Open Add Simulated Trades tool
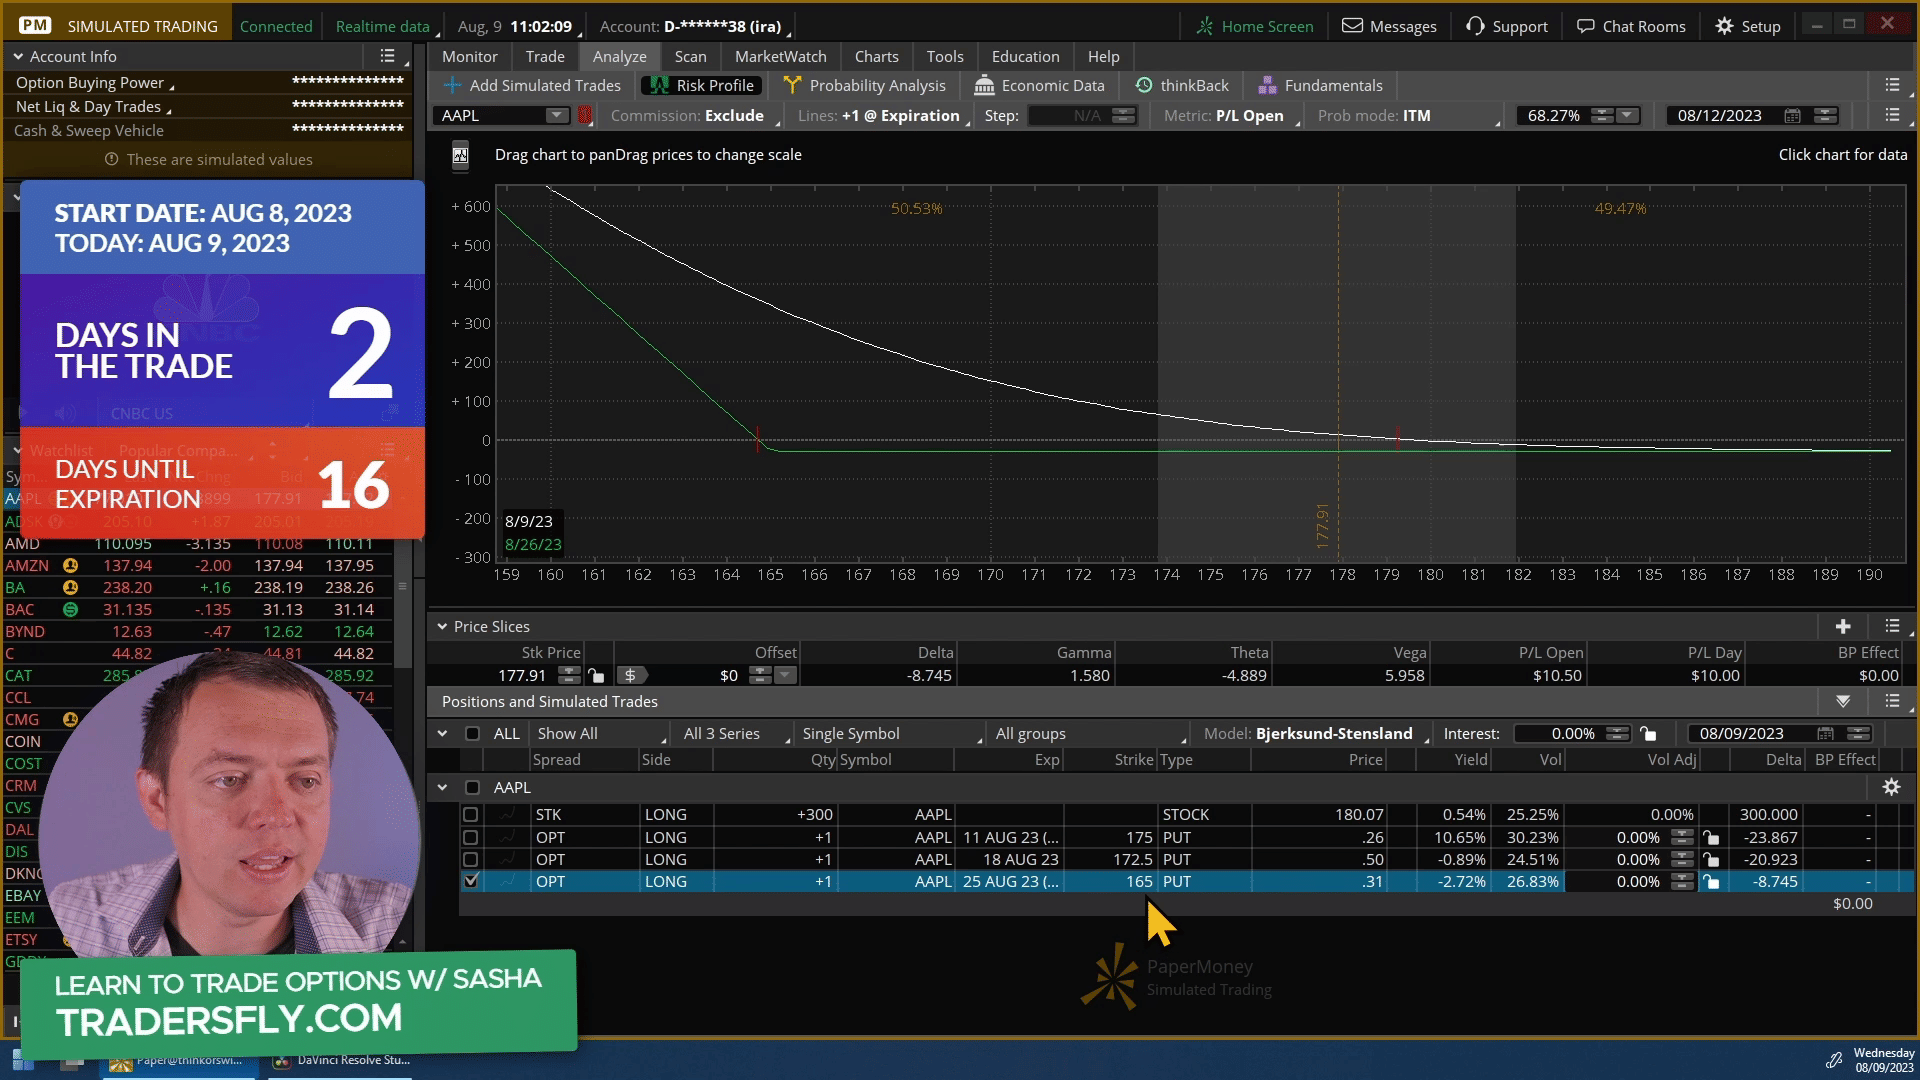 coord(532,86)
